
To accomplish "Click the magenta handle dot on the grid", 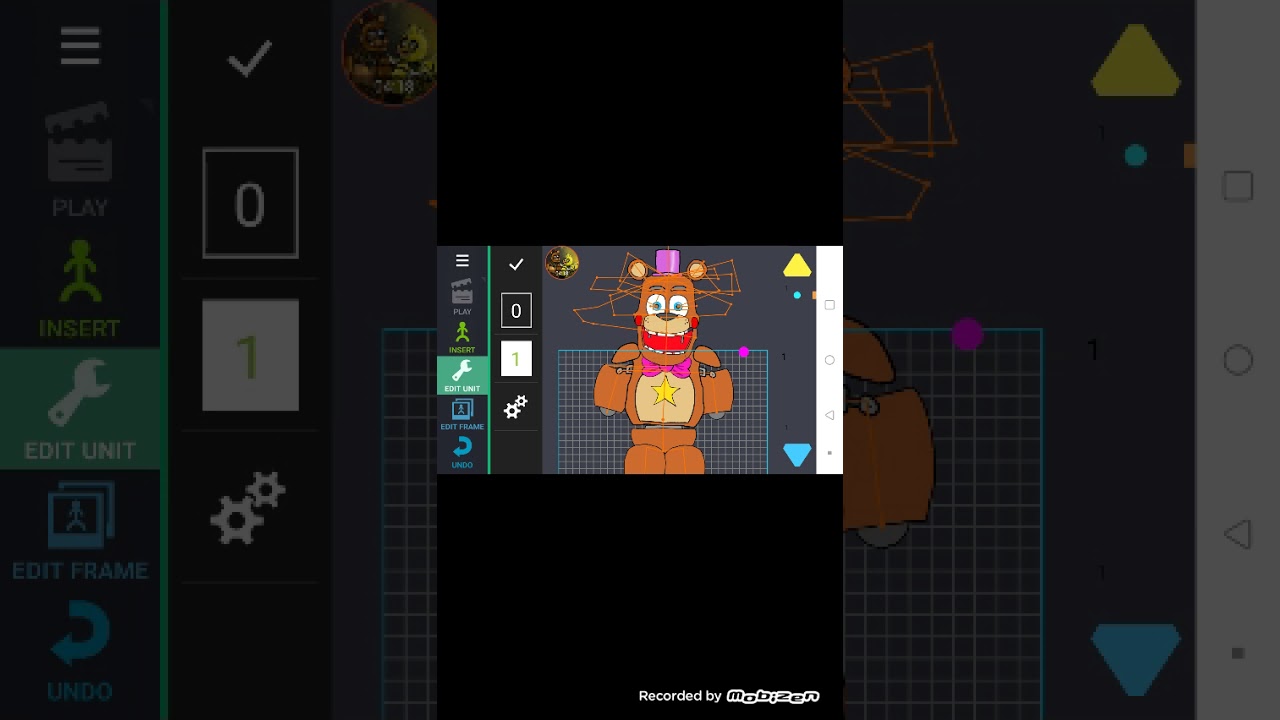I will click(x=743, y=352).
